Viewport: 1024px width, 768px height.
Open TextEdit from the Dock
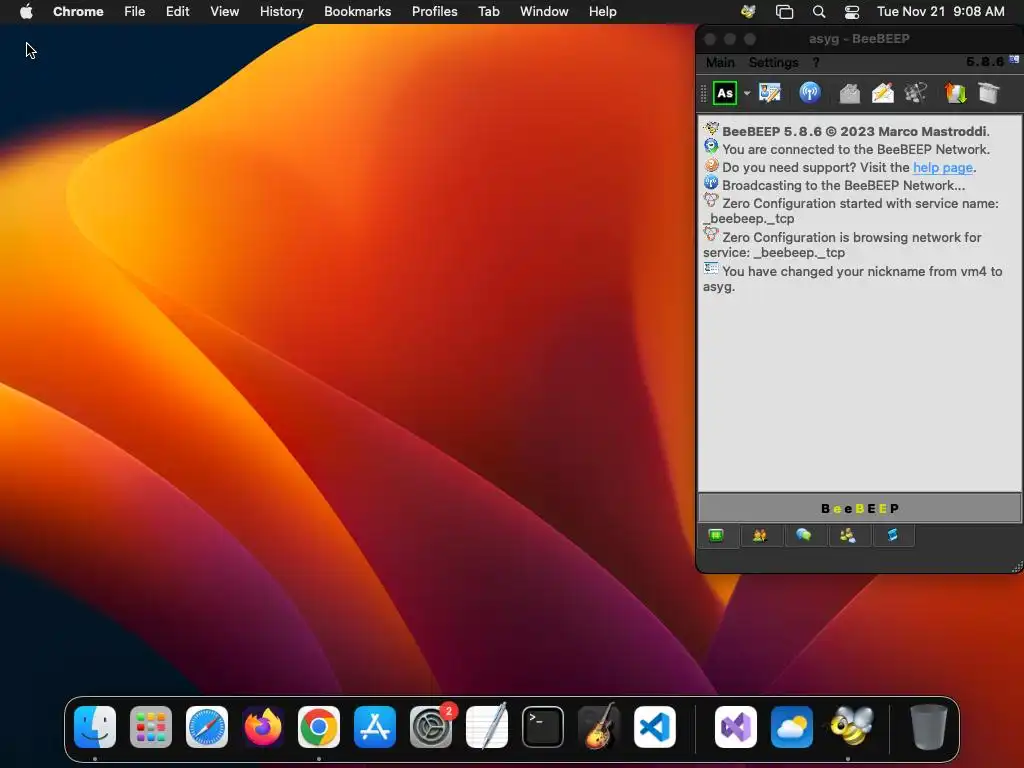[487, 727]
